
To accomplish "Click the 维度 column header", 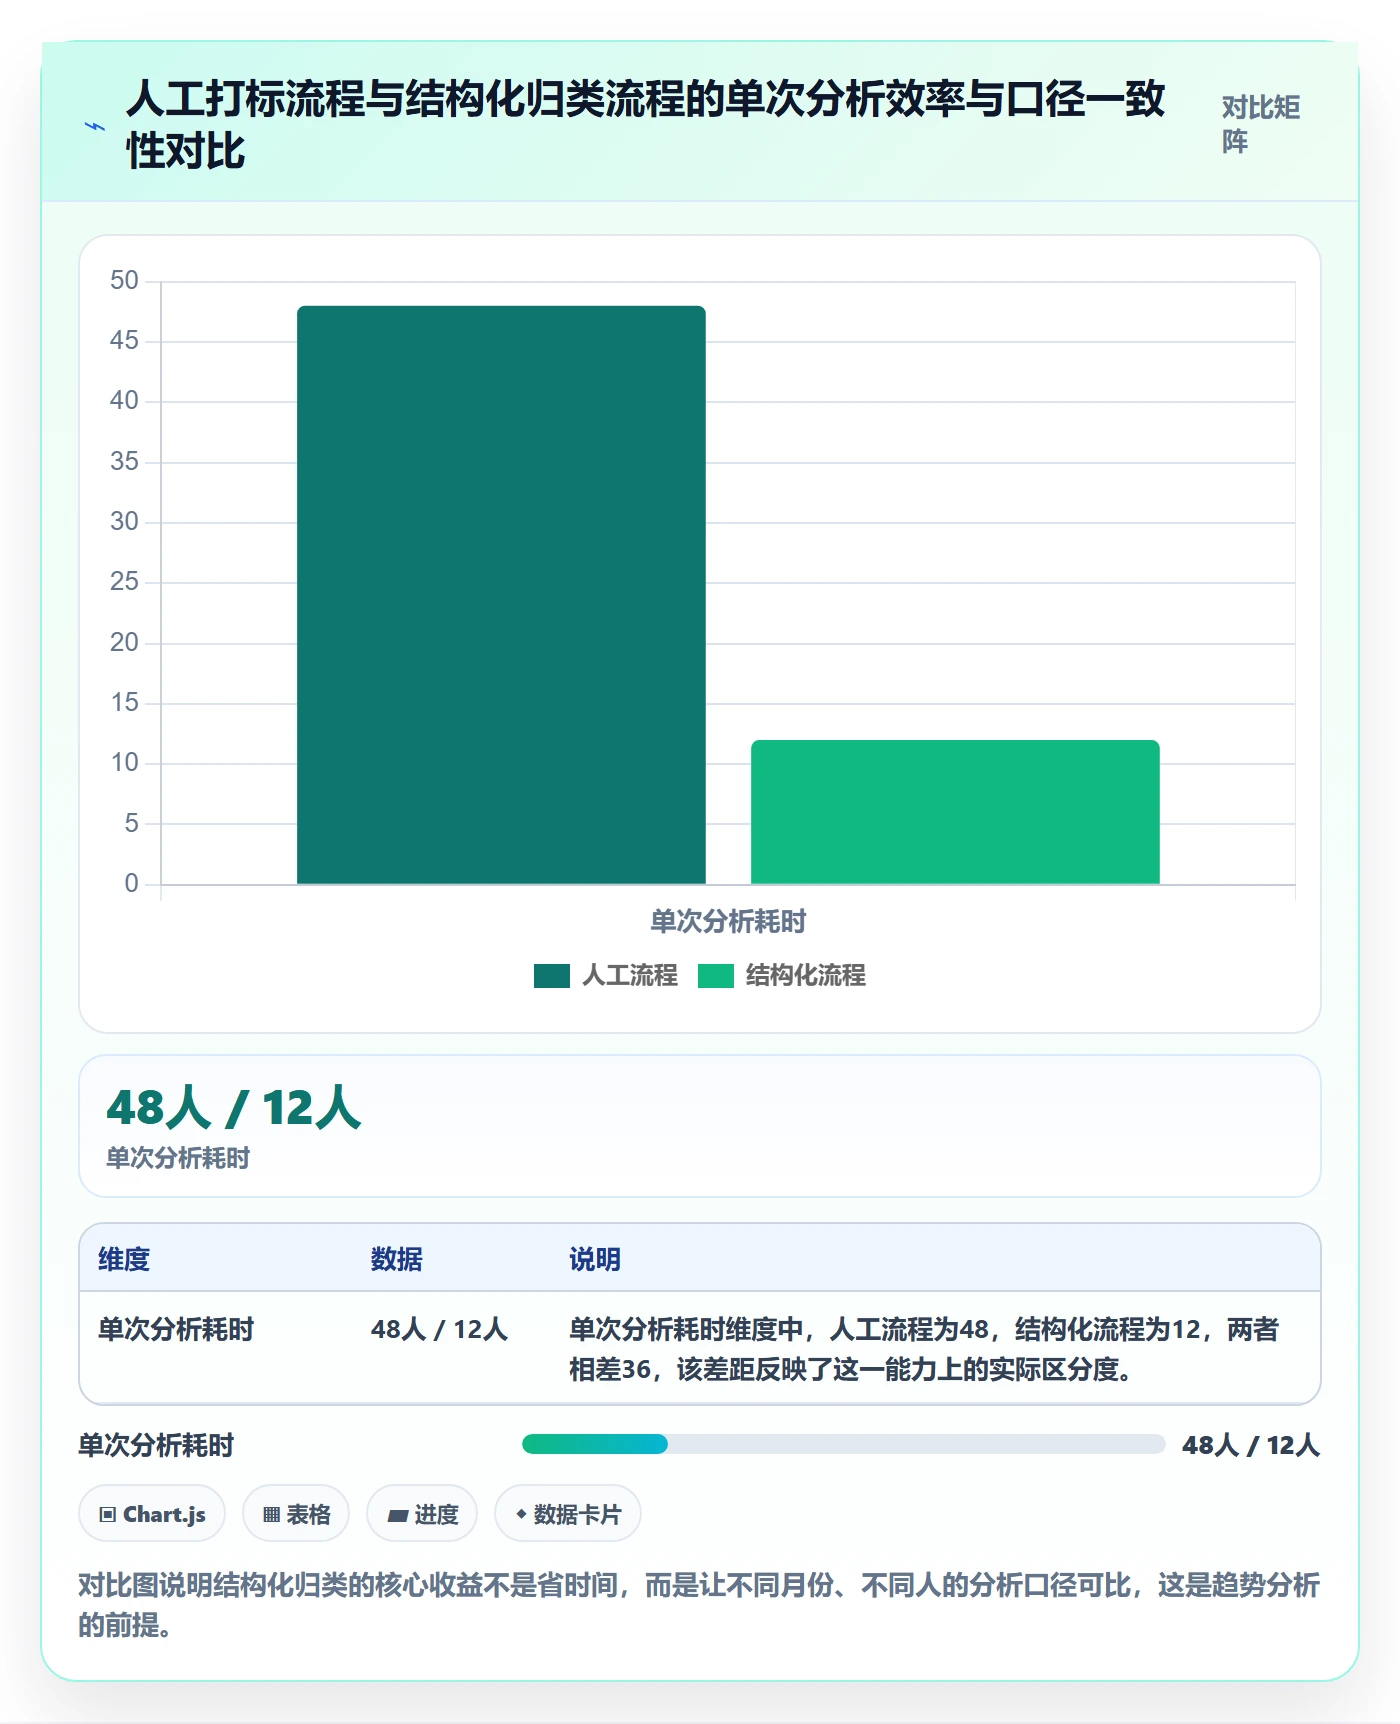I will 124,1259.
